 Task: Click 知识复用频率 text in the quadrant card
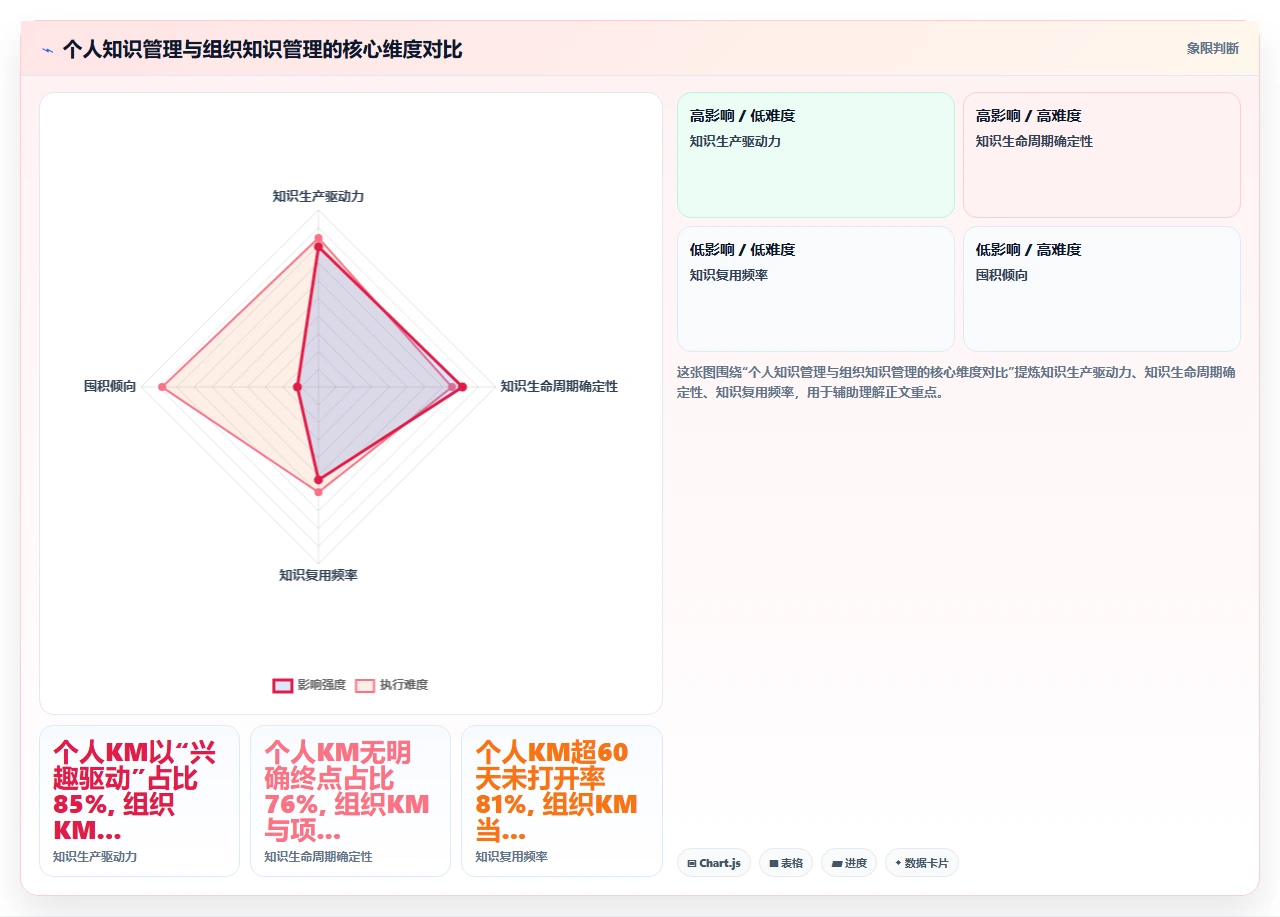click(x=729, y=275)
